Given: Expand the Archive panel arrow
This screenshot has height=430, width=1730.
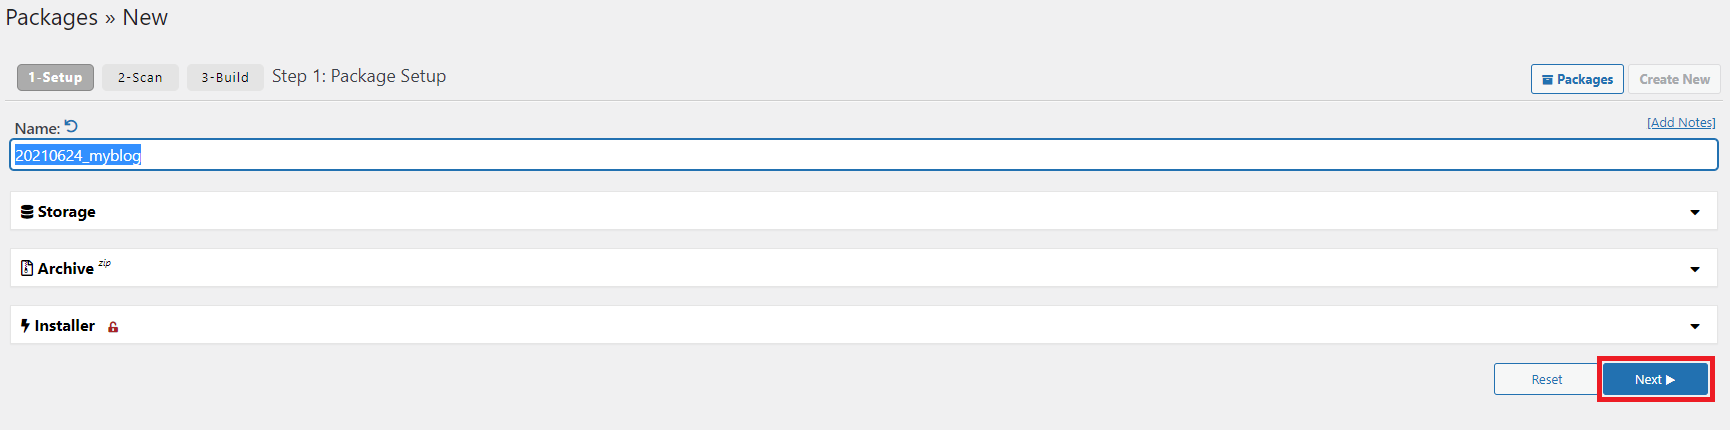Looking at the screenshot, I should [1695, 269].
